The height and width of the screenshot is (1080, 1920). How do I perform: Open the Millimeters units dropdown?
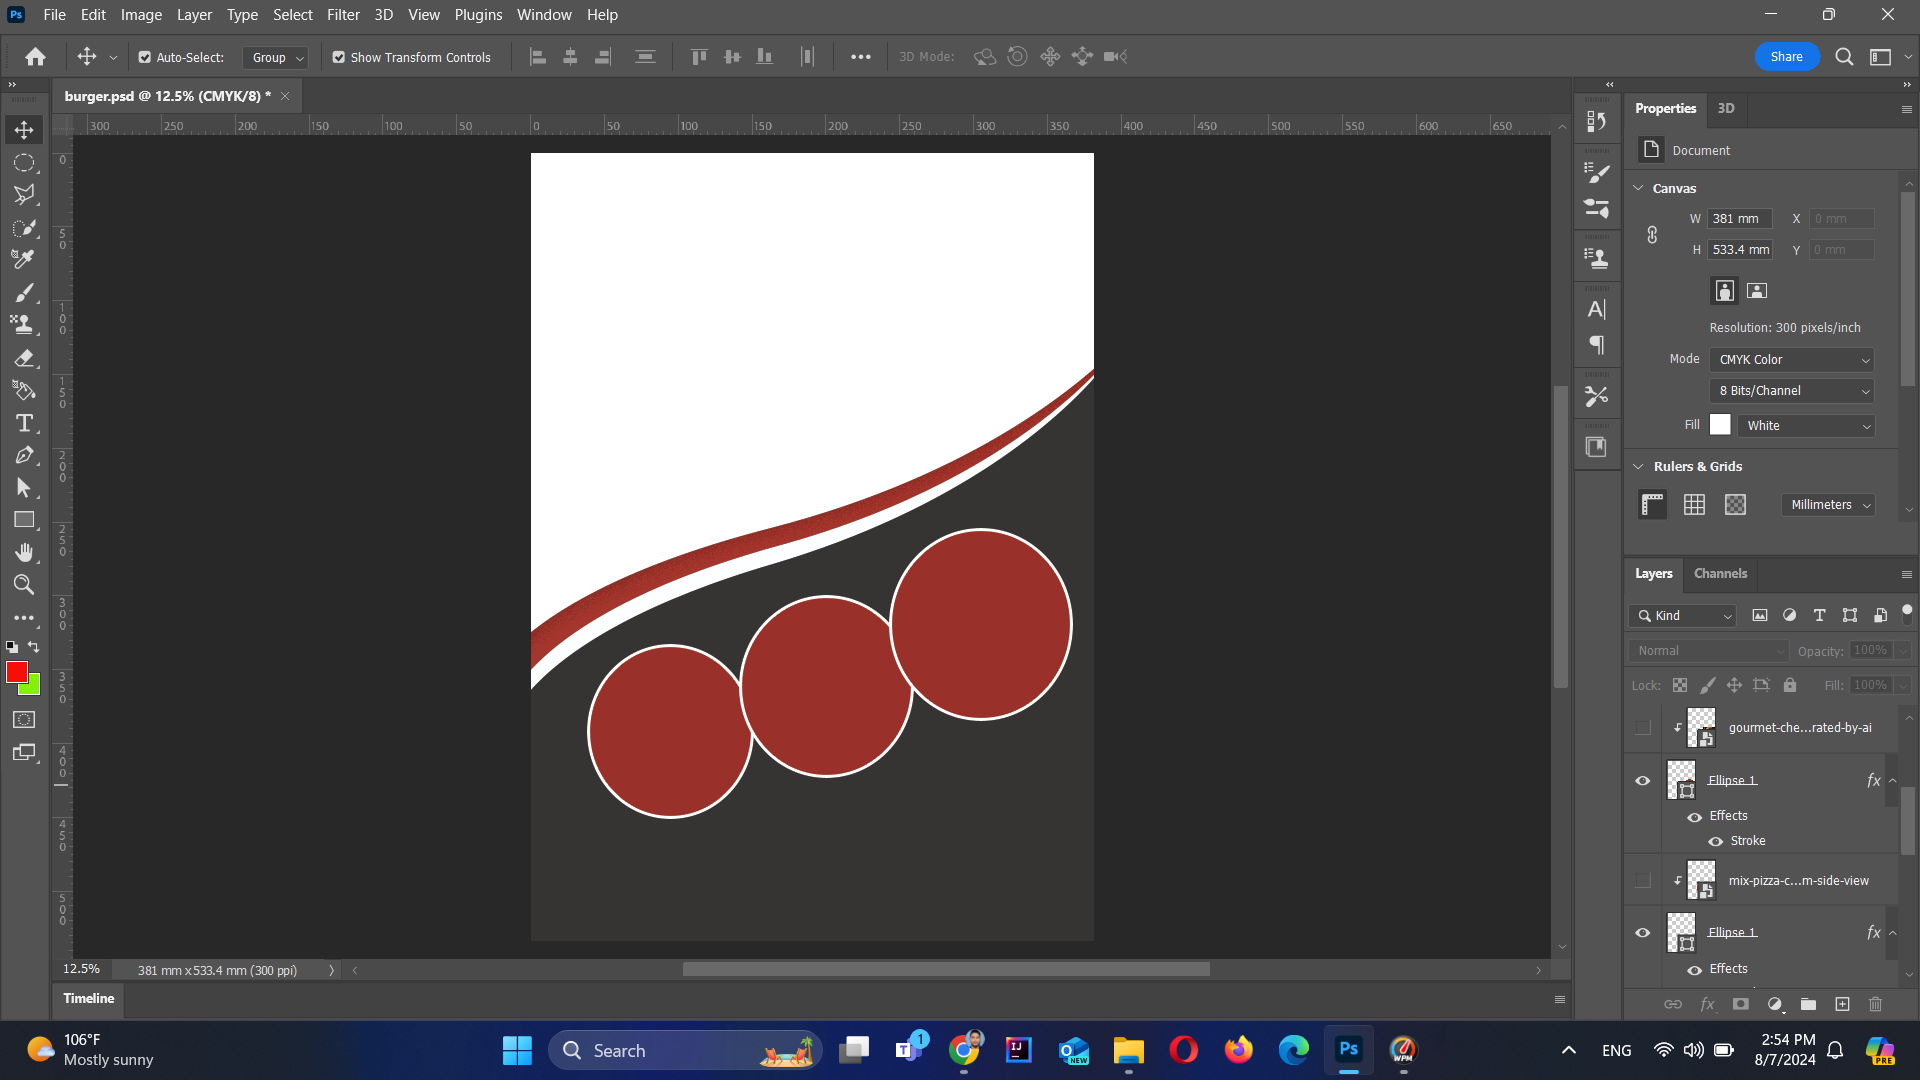click(x=1828, y=505)
